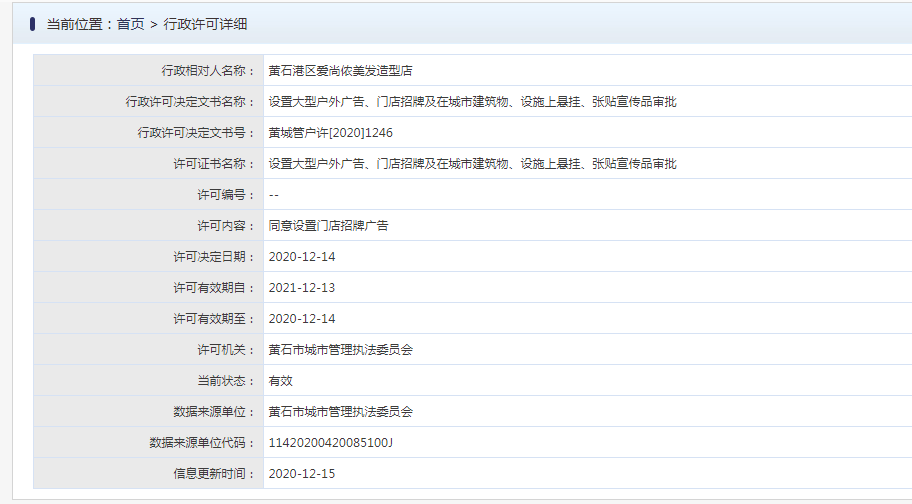The image size is (912, 504).
Task: Select the code 11420200420085100J
Action: [x=330, y=443]
